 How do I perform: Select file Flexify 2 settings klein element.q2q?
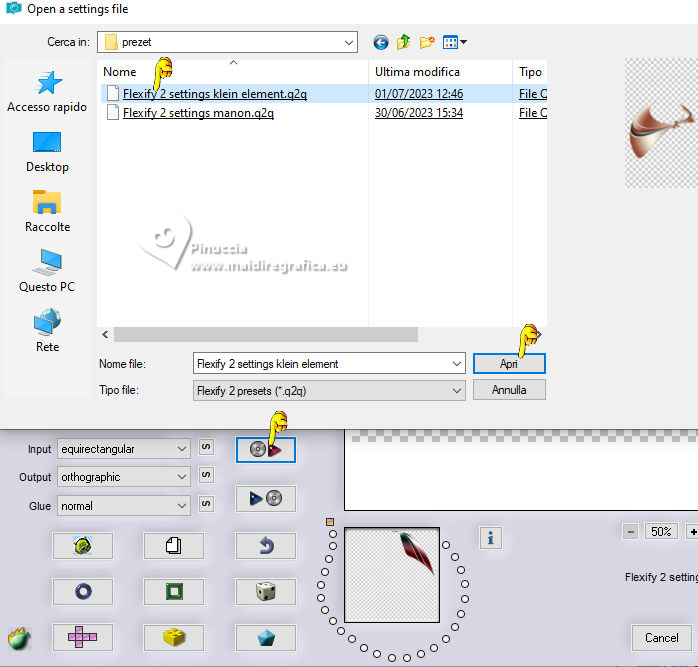[215, 94]
